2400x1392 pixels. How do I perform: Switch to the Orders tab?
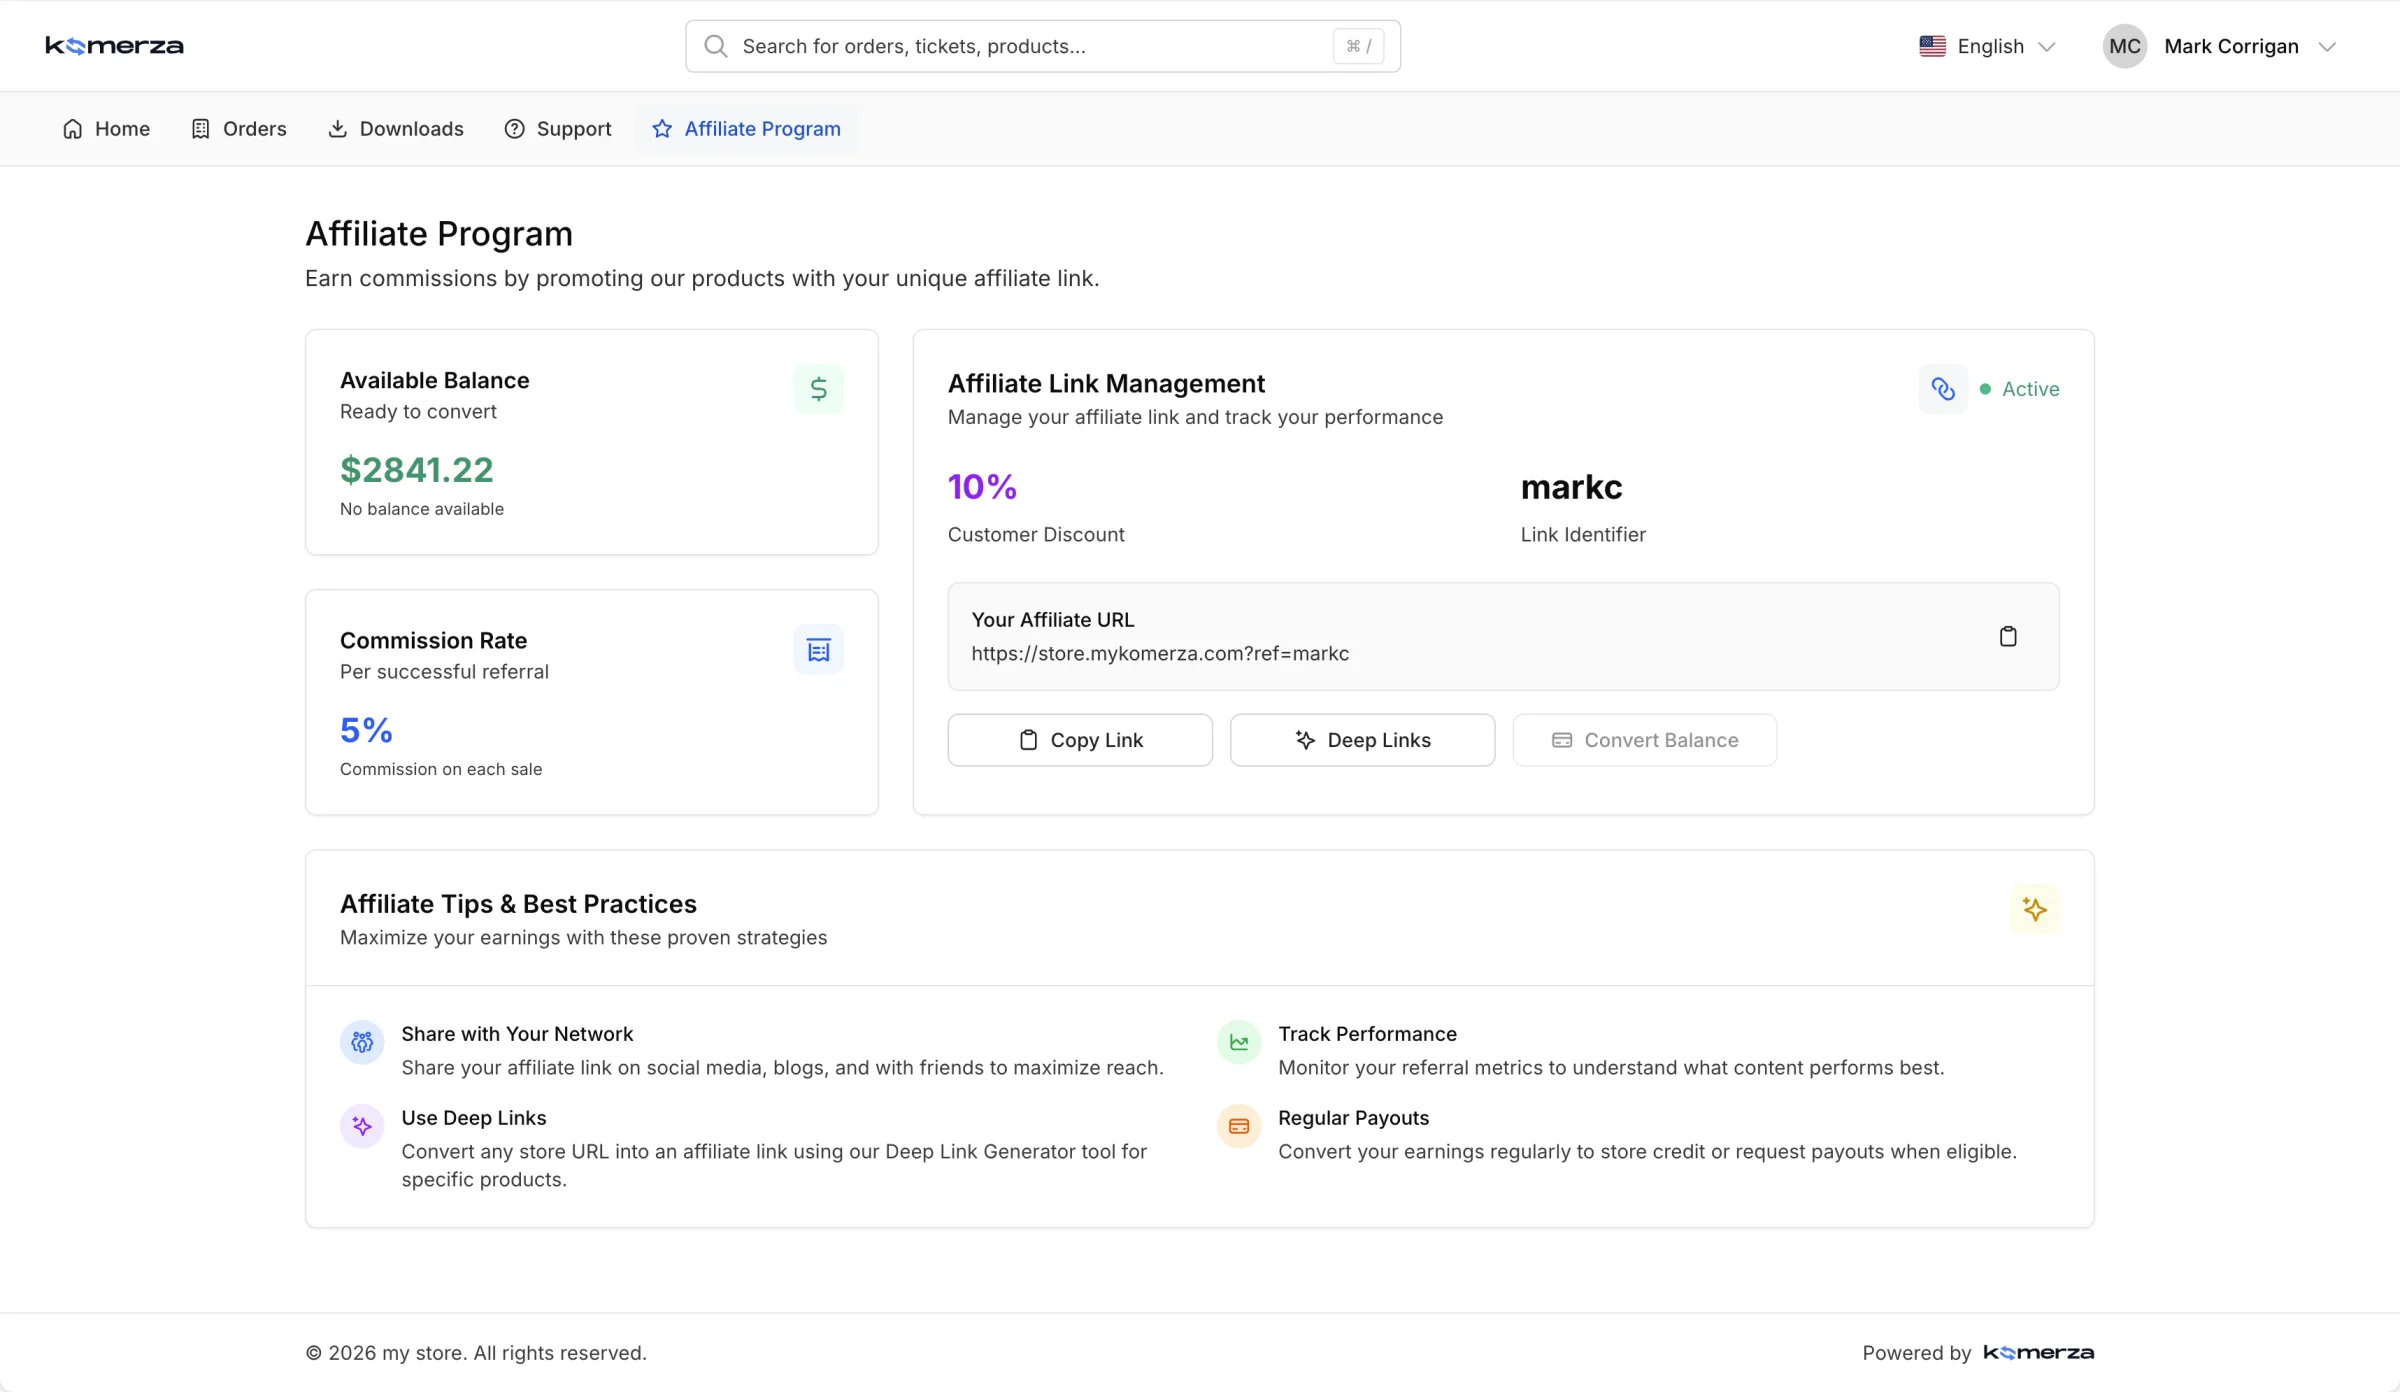point(238,128)
